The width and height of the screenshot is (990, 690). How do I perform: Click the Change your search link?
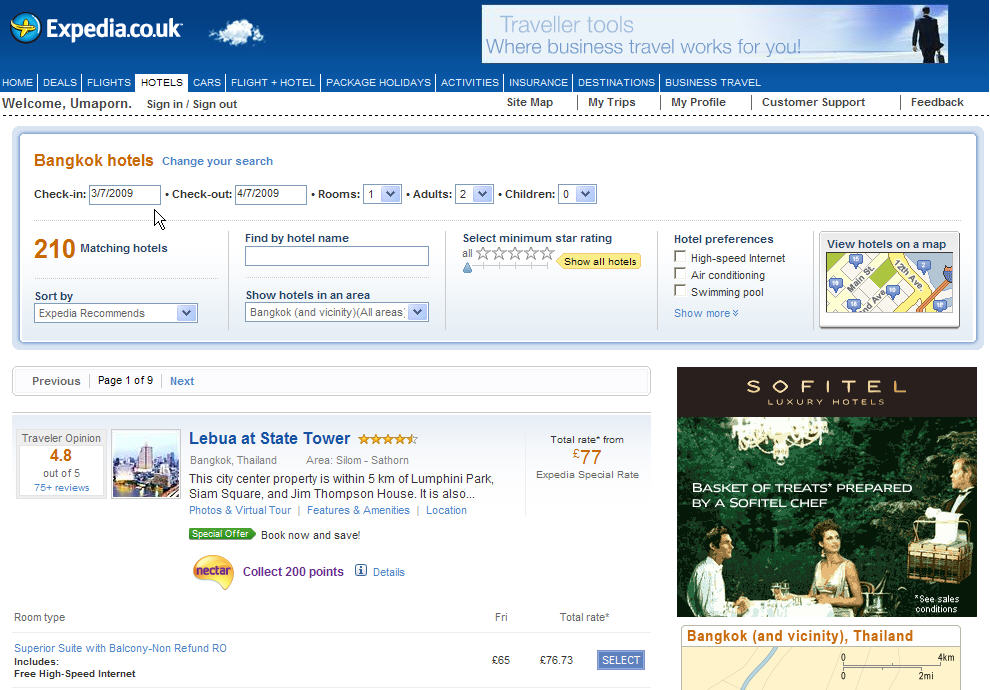(217, 161)
